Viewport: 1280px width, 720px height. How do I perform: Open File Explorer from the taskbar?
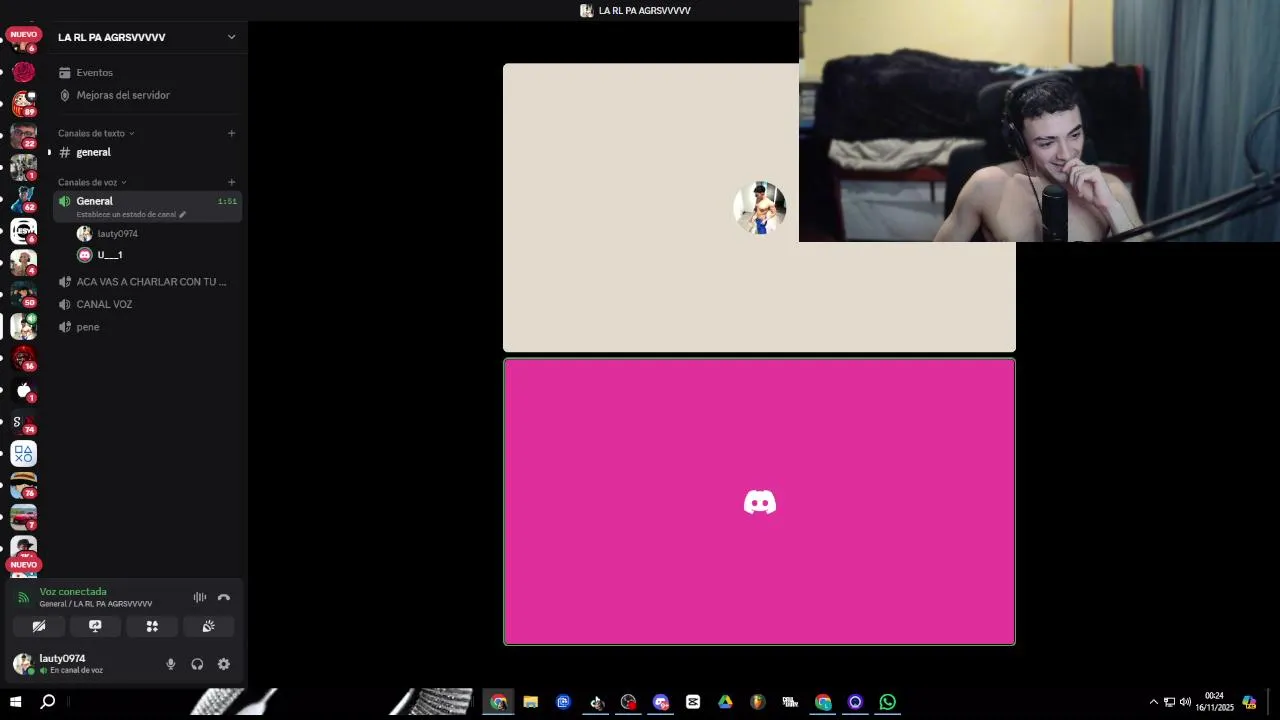pyautogui.click(x=531, y=702)
